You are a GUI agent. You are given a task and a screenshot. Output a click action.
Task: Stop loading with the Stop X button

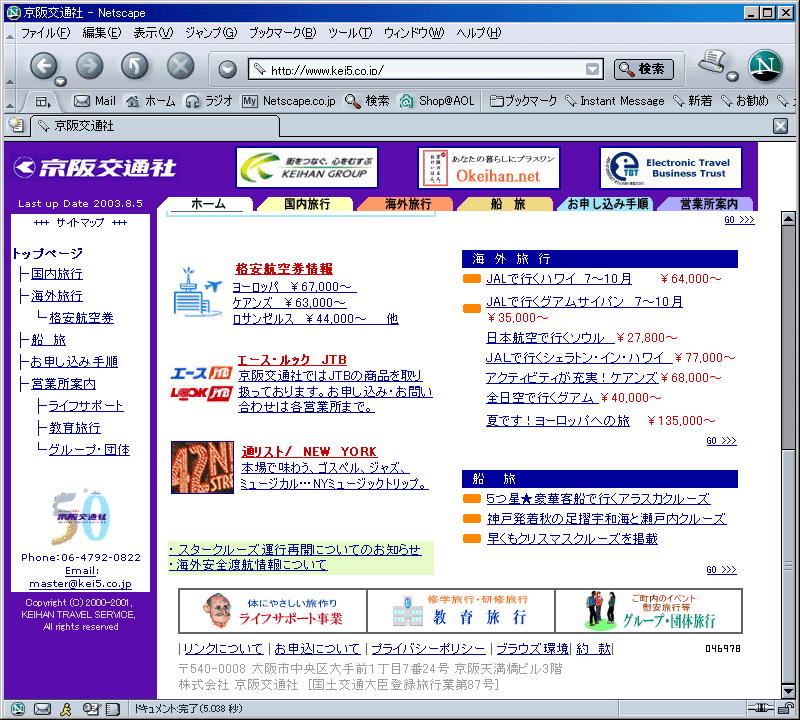tap(181, 66)
